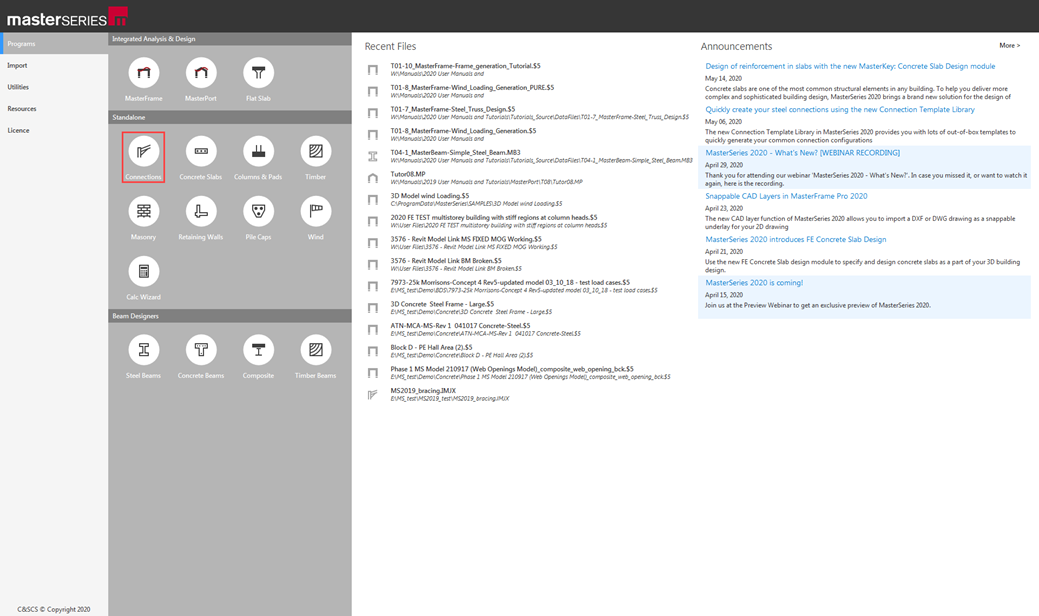The width and height of the screenshot is (1039, 616).
Task: Launch the Pile Caps module
Action: pos(258,212)
